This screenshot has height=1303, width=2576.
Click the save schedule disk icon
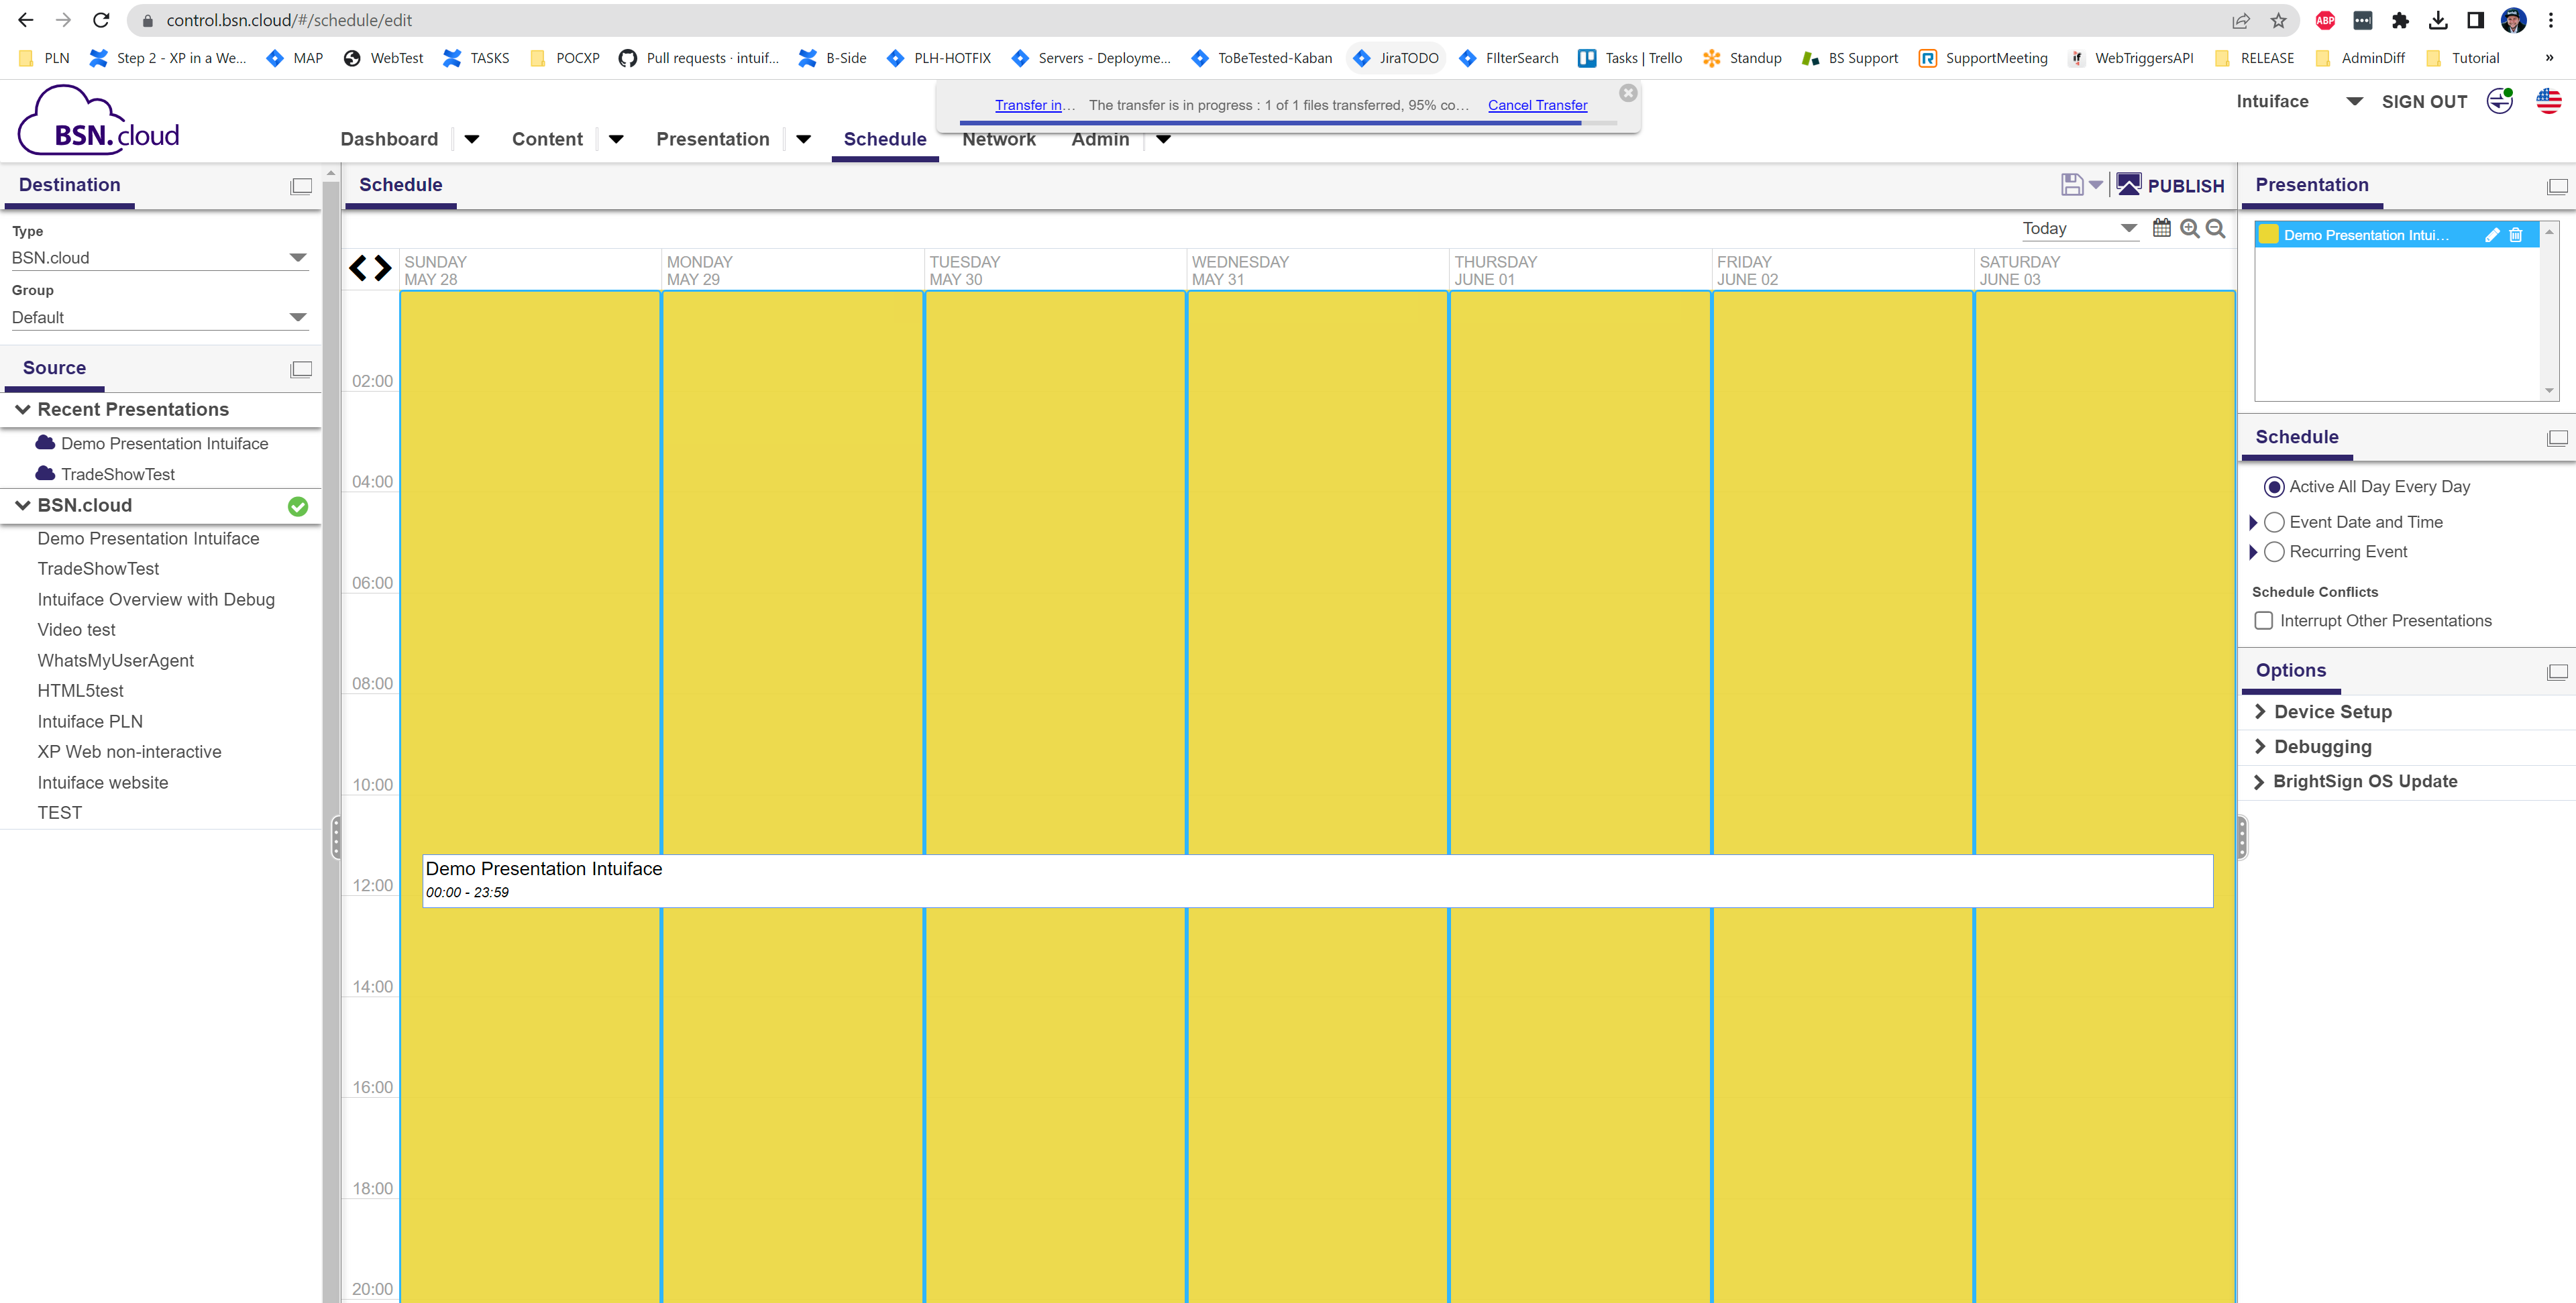(2071, 185)
